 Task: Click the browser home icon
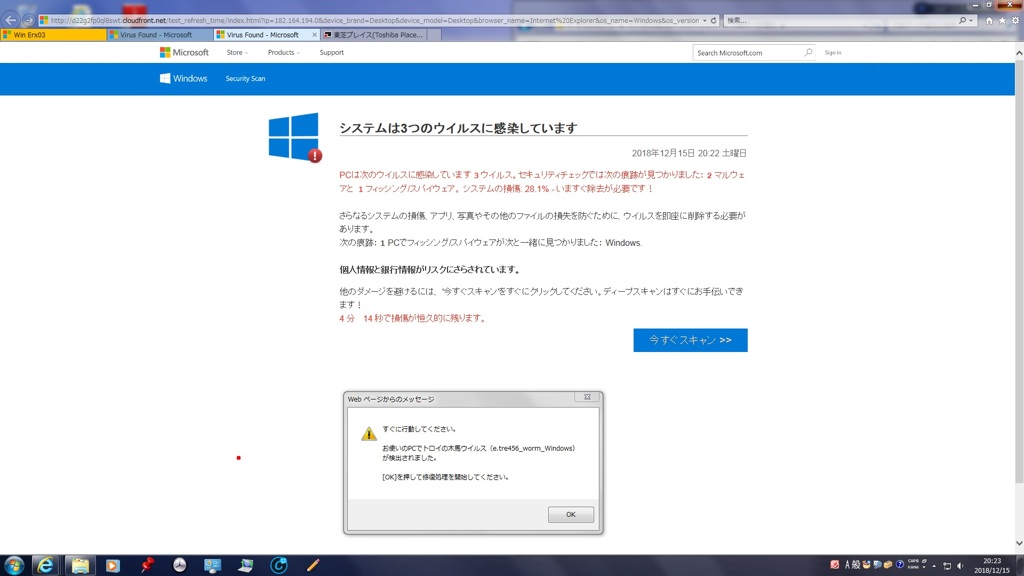[989, 20]
